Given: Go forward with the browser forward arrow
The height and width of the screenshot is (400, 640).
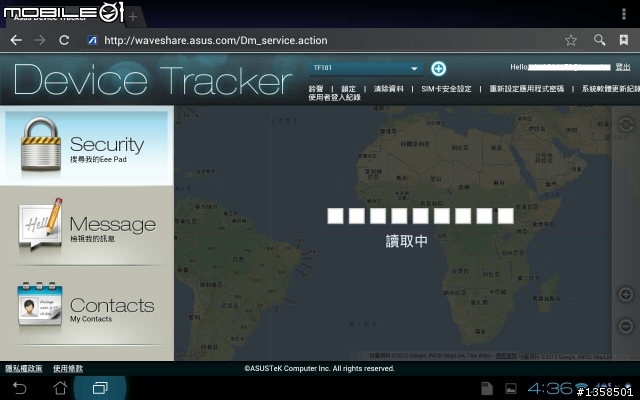Looking at the screenshot, I should pyautogui.click(x=40, y=40).
